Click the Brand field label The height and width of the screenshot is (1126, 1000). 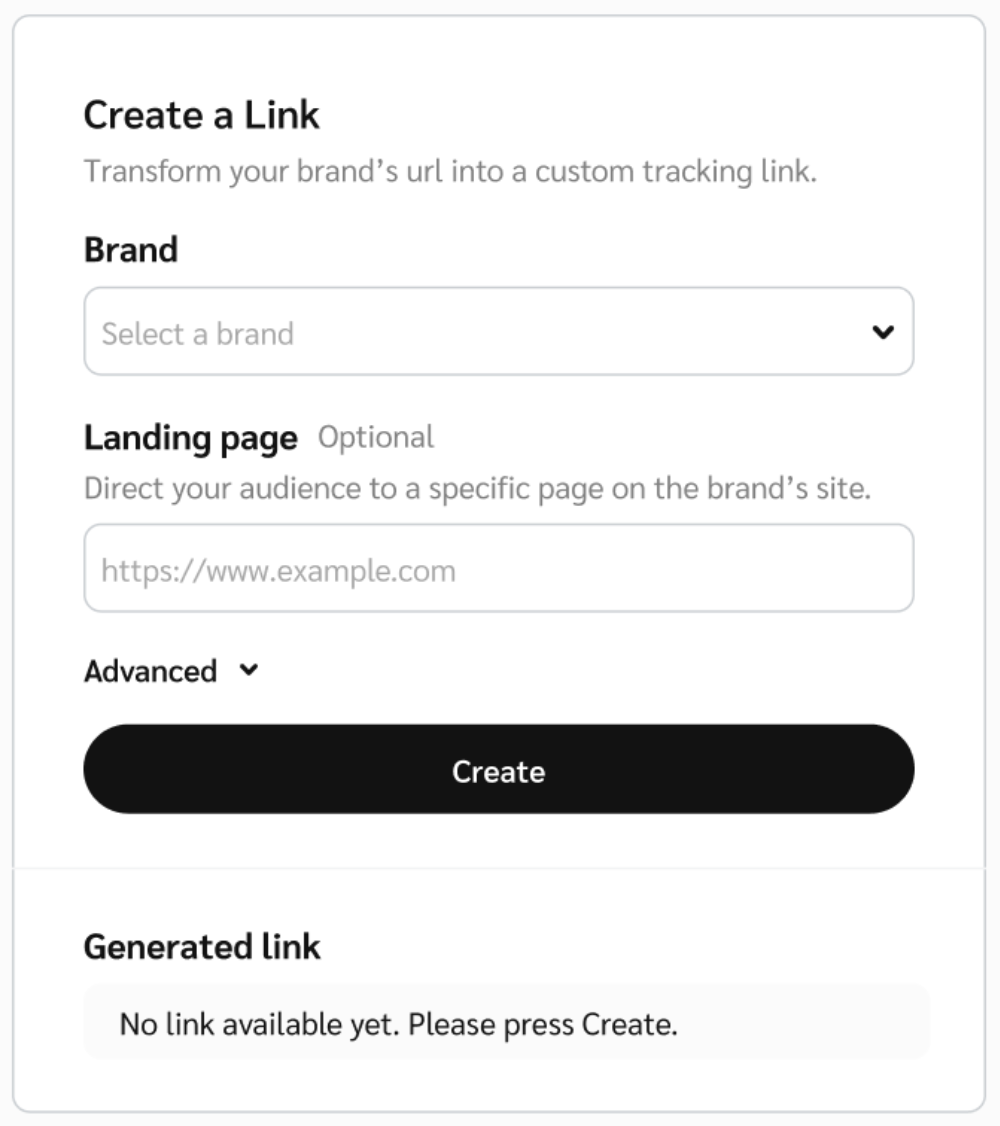131,250
